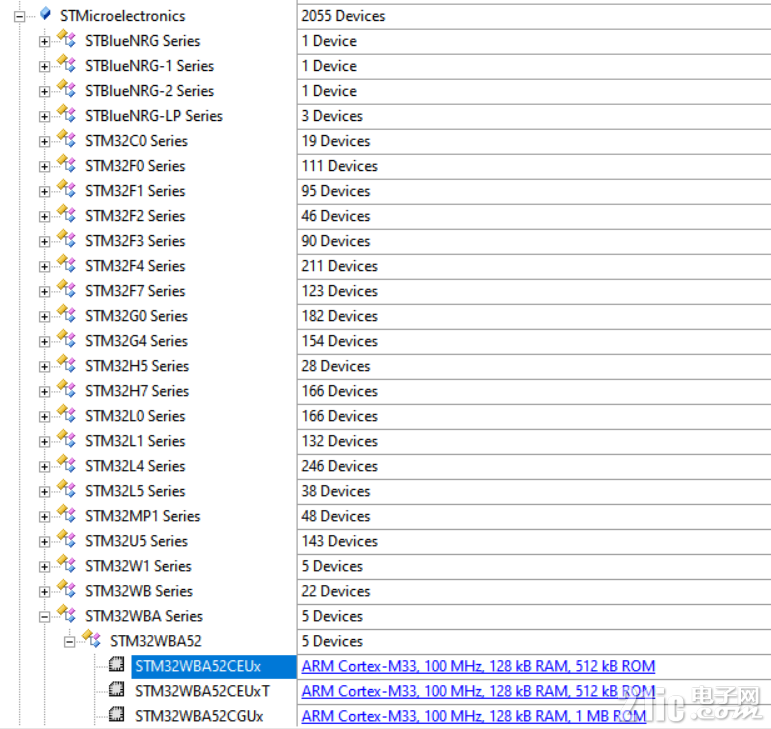Click the STM32F0 Series family icon
771x729 pixels.
coord(66,164)
